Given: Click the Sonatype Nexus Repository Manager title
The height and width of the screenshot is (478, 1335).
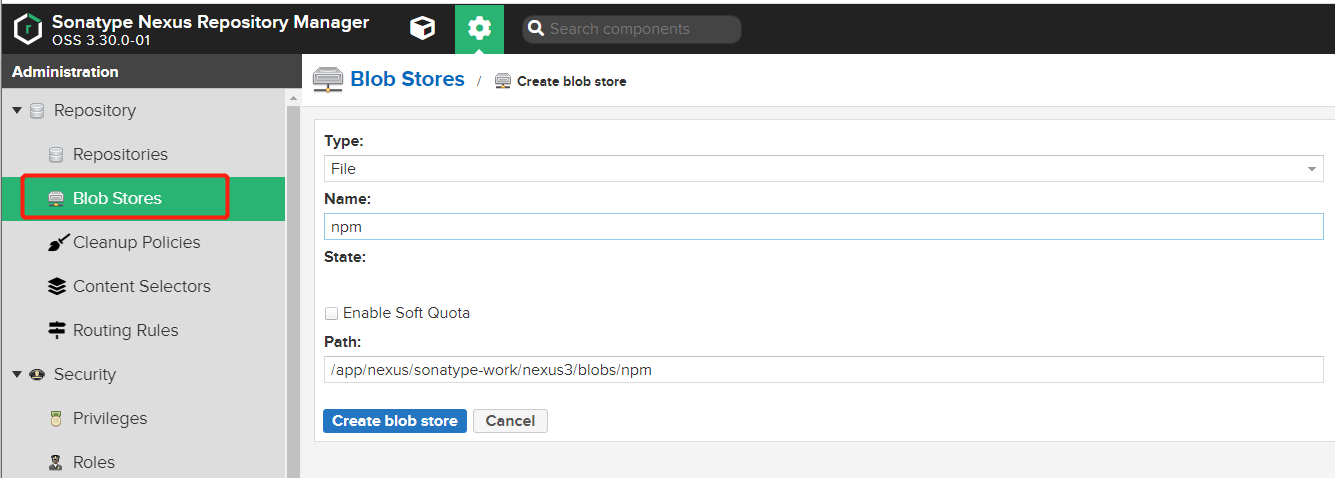Looking at the screenshot, I should click(210, 22).
